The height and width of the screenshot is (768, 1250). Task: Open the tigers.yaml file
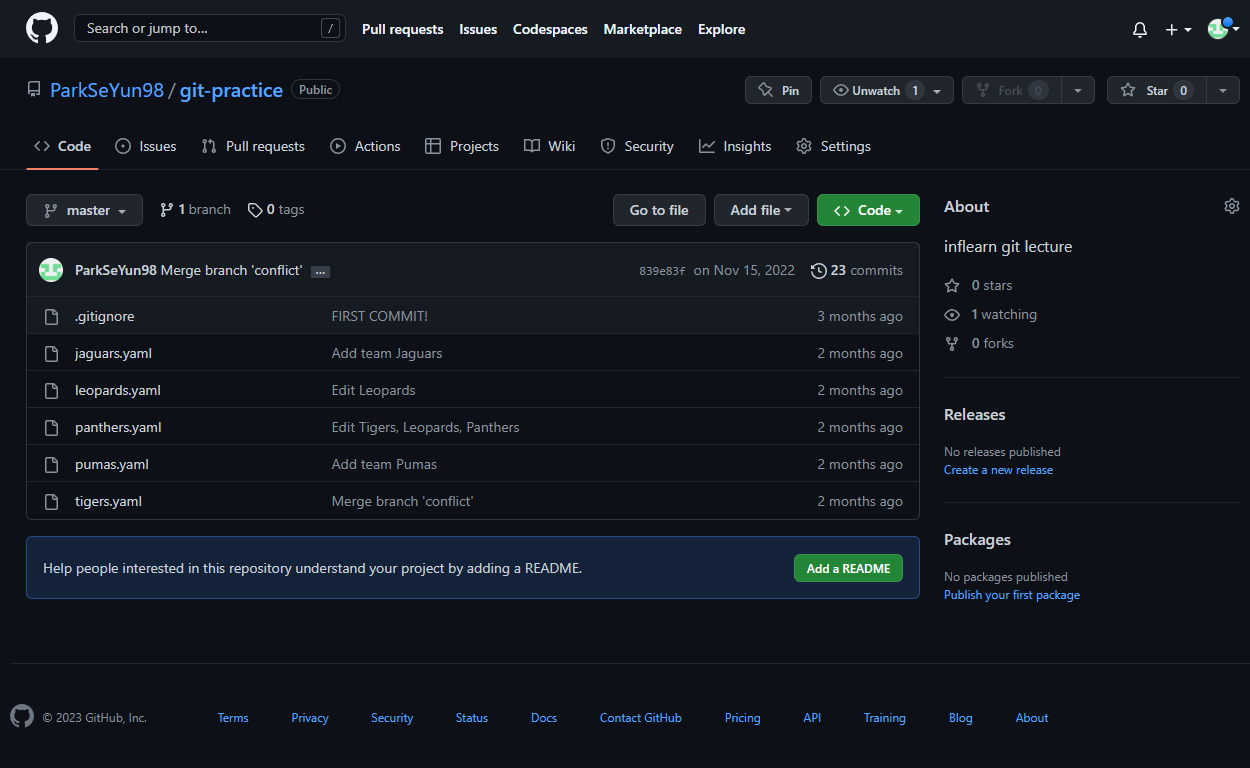pos(108,501)
